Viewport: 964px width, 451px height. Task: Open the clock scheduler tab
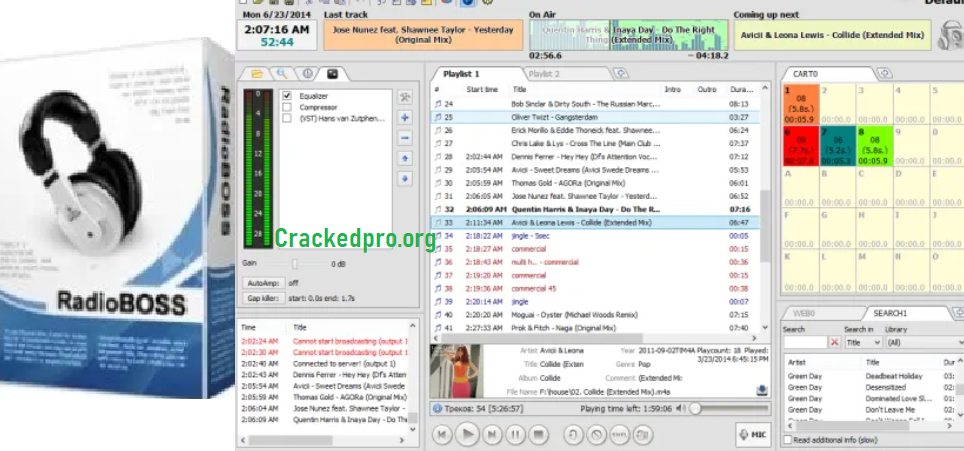tap(307, 74)
